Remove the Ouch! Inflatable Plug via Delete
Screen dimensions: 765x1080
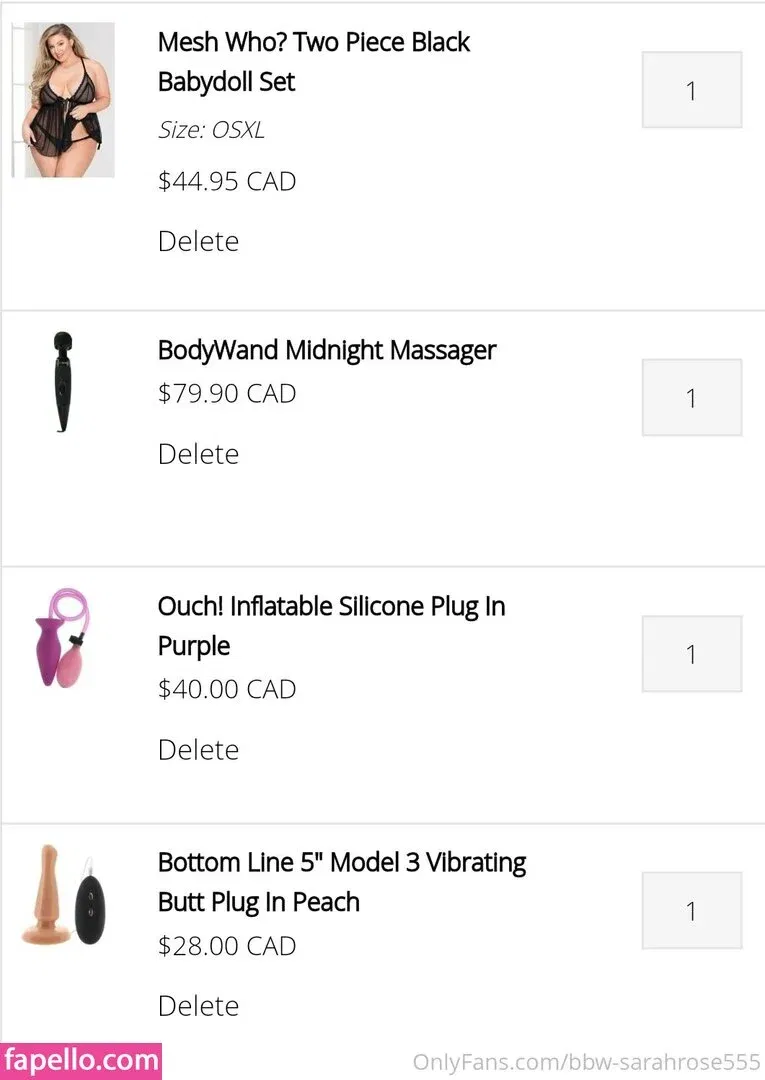point(198,750)
